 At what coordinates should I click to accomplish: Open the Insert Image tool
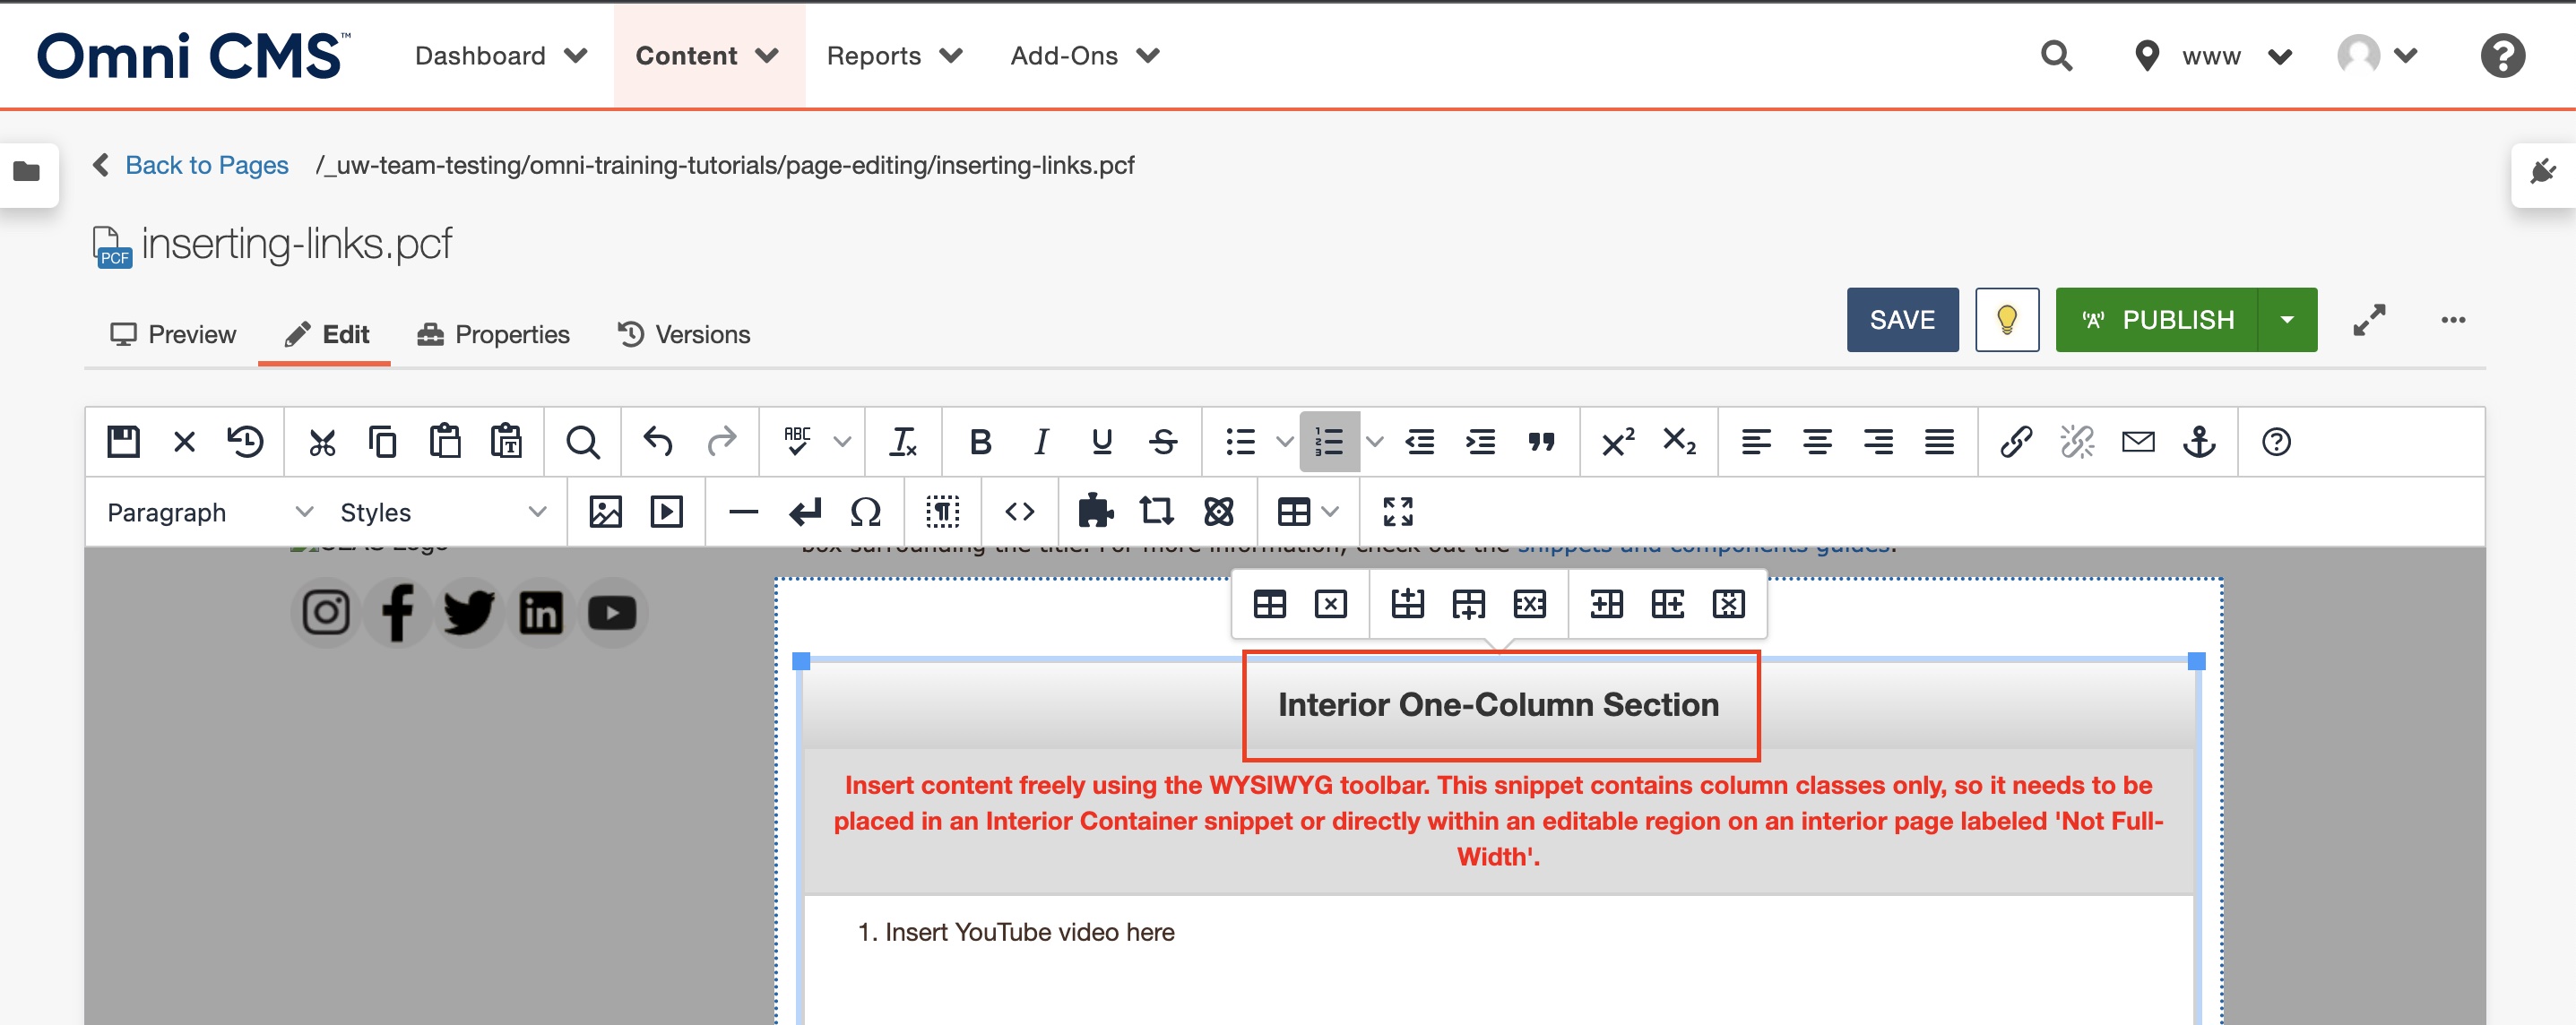click(605, 511)
